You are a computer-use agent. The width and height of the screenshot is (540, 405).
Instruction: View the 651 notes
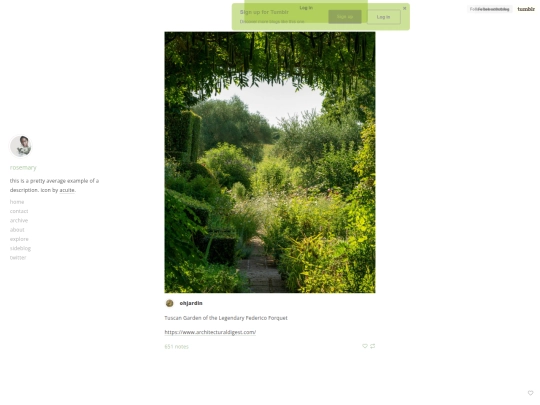coord(176,346)
